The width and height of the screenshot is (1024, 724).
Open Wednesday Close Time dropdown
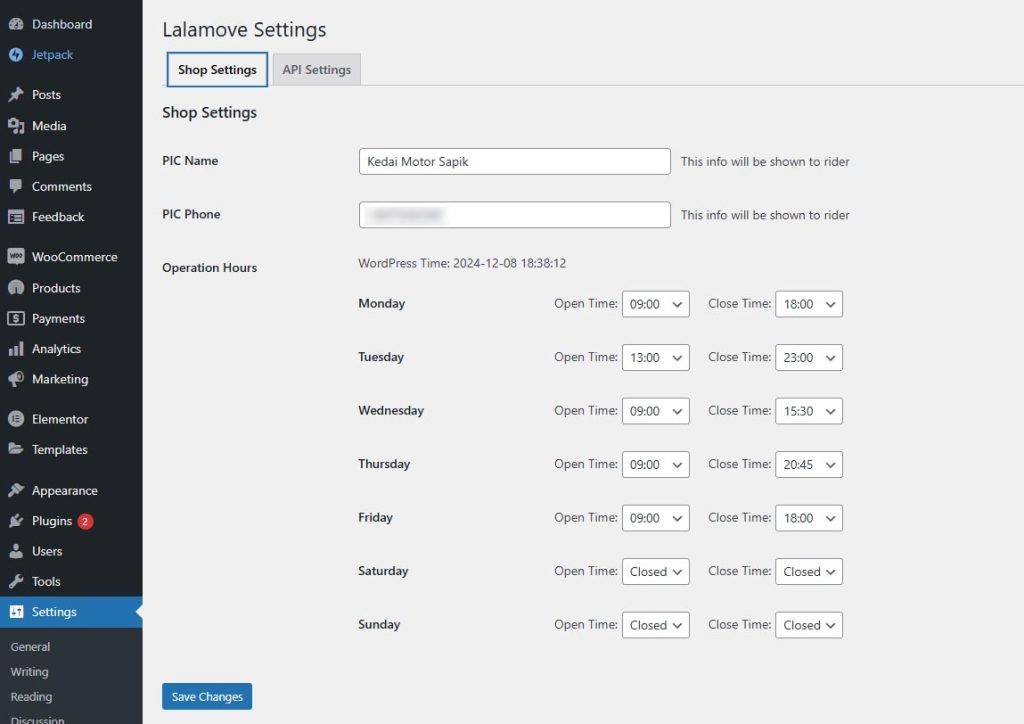click(808, 411)
